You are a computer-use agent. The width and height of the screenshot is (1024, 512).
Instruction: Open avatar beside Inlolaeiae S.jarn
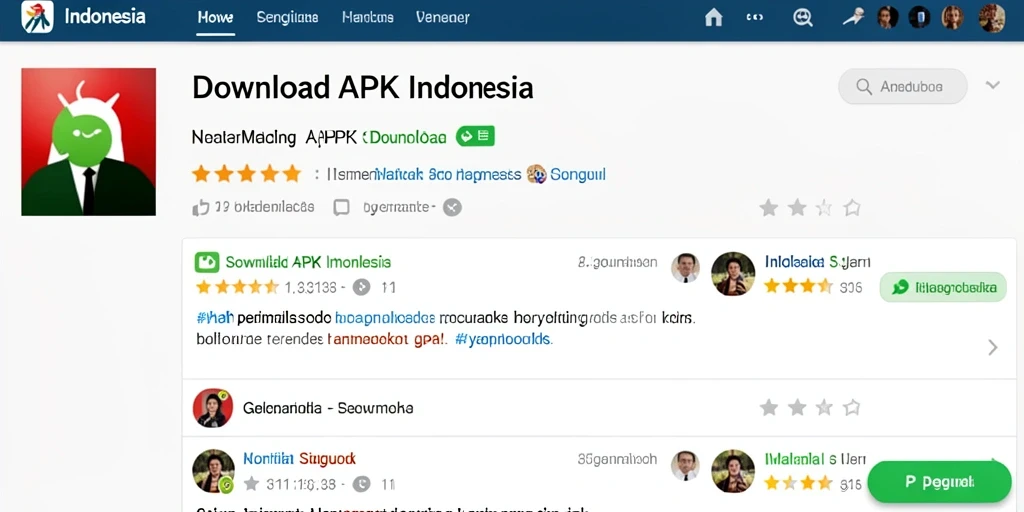point(733,274)
